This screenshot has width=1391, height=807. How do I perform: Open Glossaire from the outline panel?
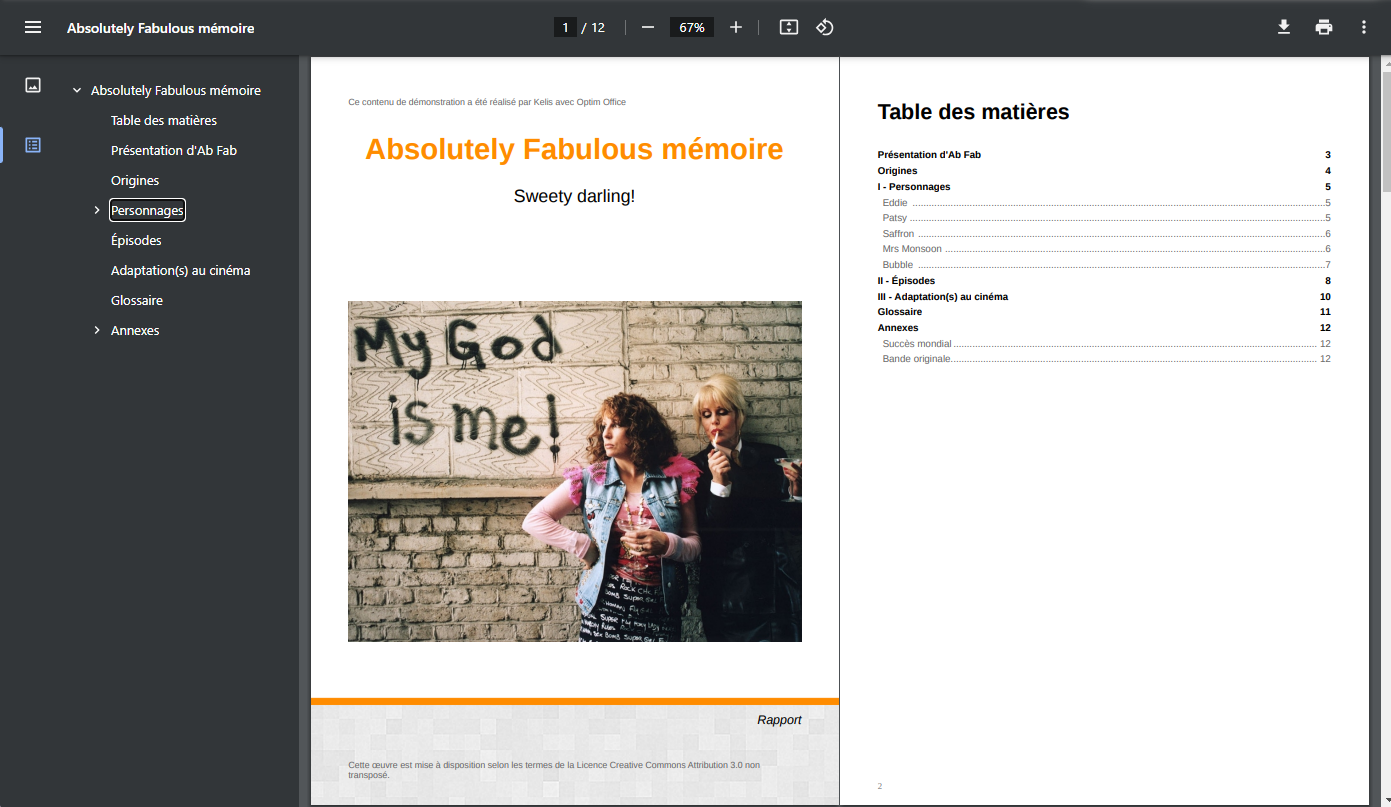click(x=137, y=301)
